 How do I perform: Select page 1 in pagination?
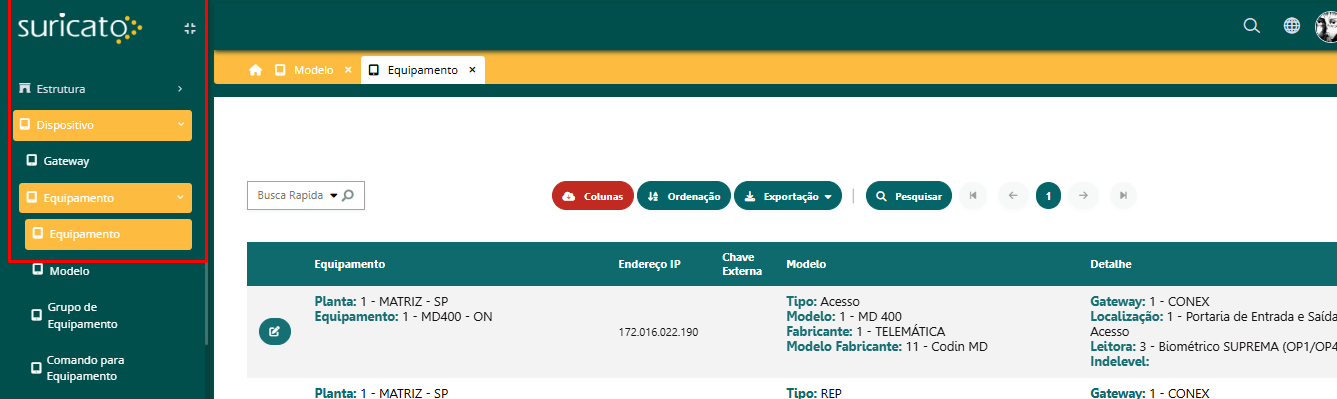coord(1048,196)
